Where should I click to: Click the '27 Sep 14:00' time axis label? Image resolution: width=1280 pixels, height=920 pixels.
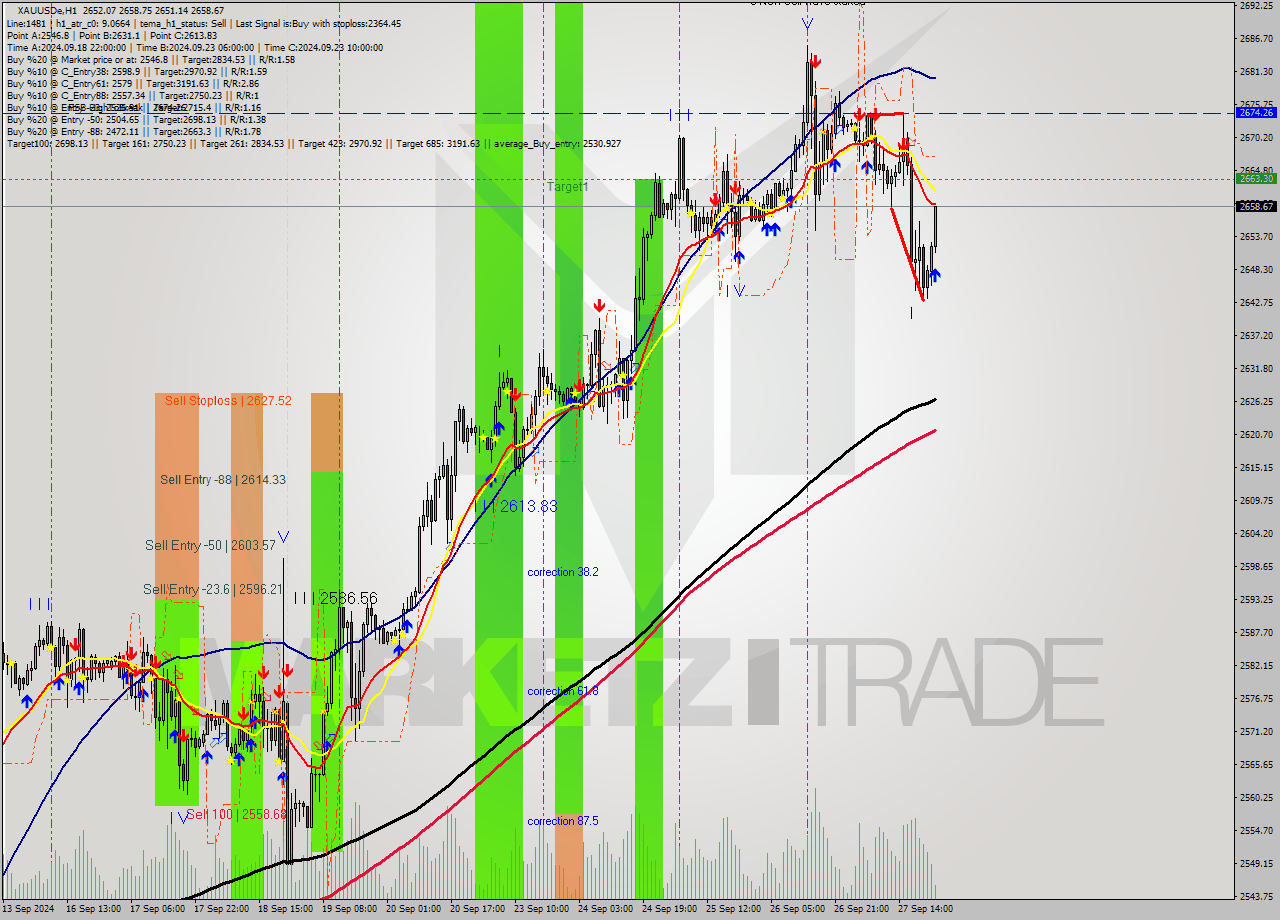pos(926,909)
